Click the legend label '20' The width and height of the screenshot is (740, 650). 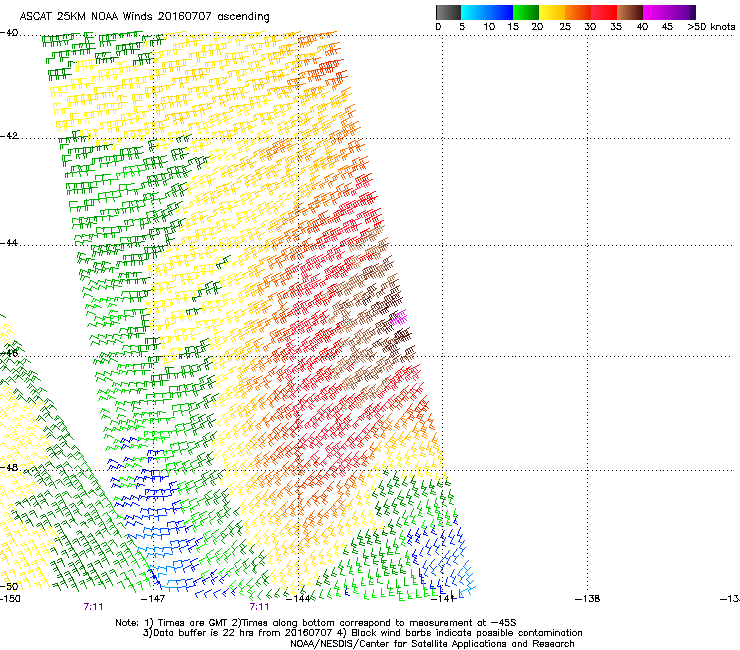537,27
